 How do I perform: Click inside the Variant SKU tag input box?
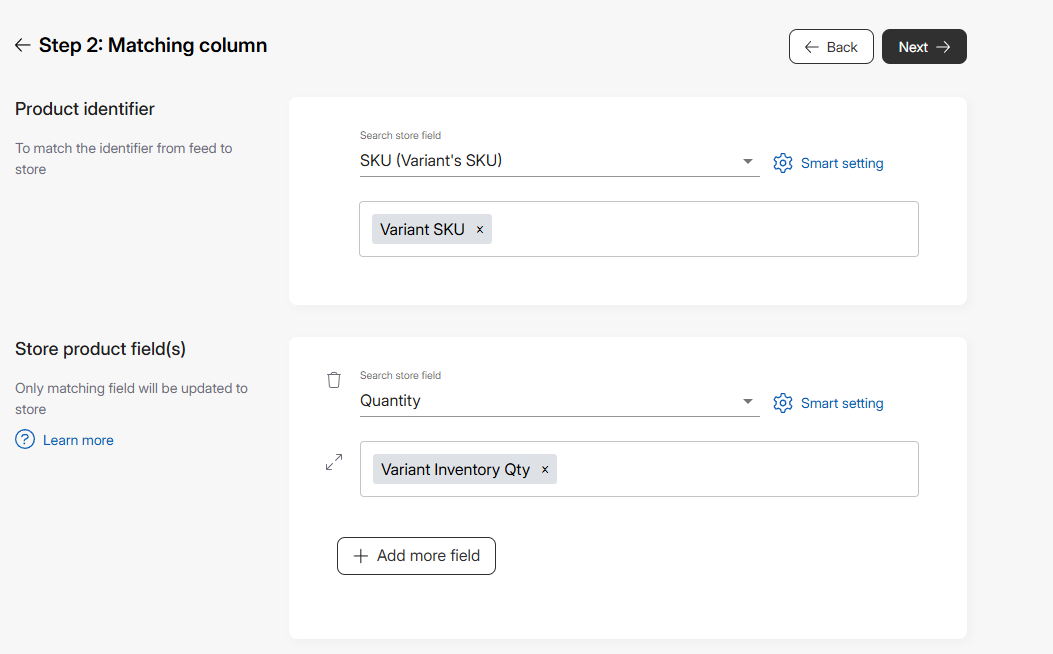pos(700,229)
